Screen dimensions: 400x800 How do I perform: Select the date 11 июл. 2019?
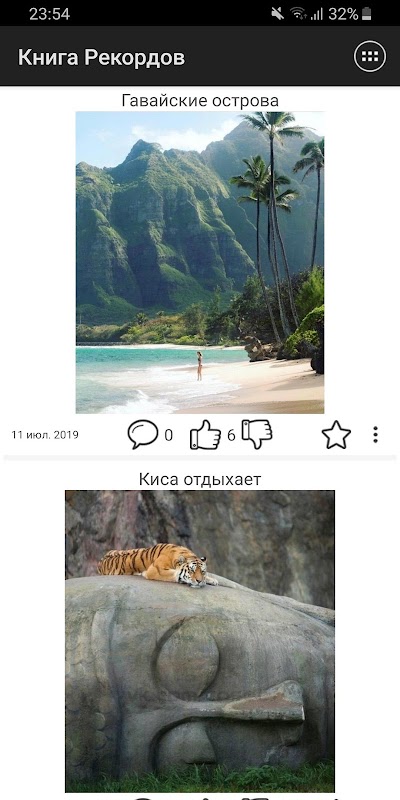coord(45,435)
